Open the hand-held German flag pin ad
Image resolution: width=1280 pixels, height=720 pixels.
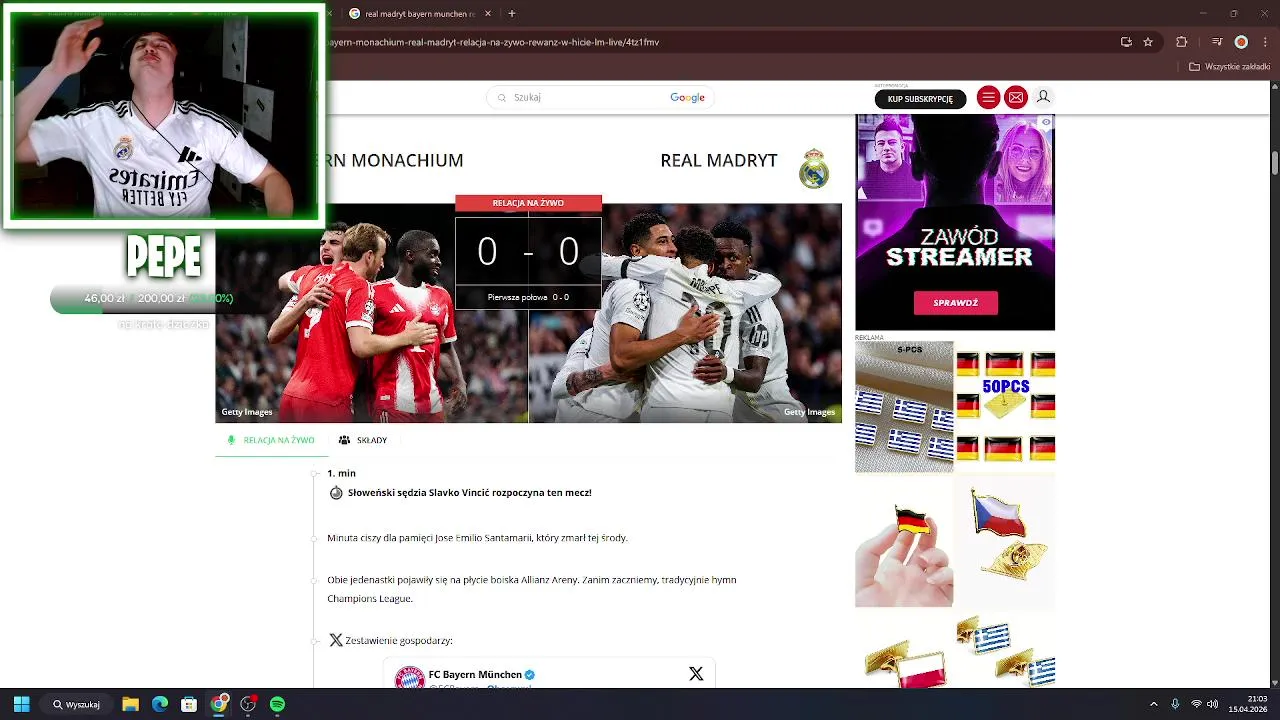(904, 541)
